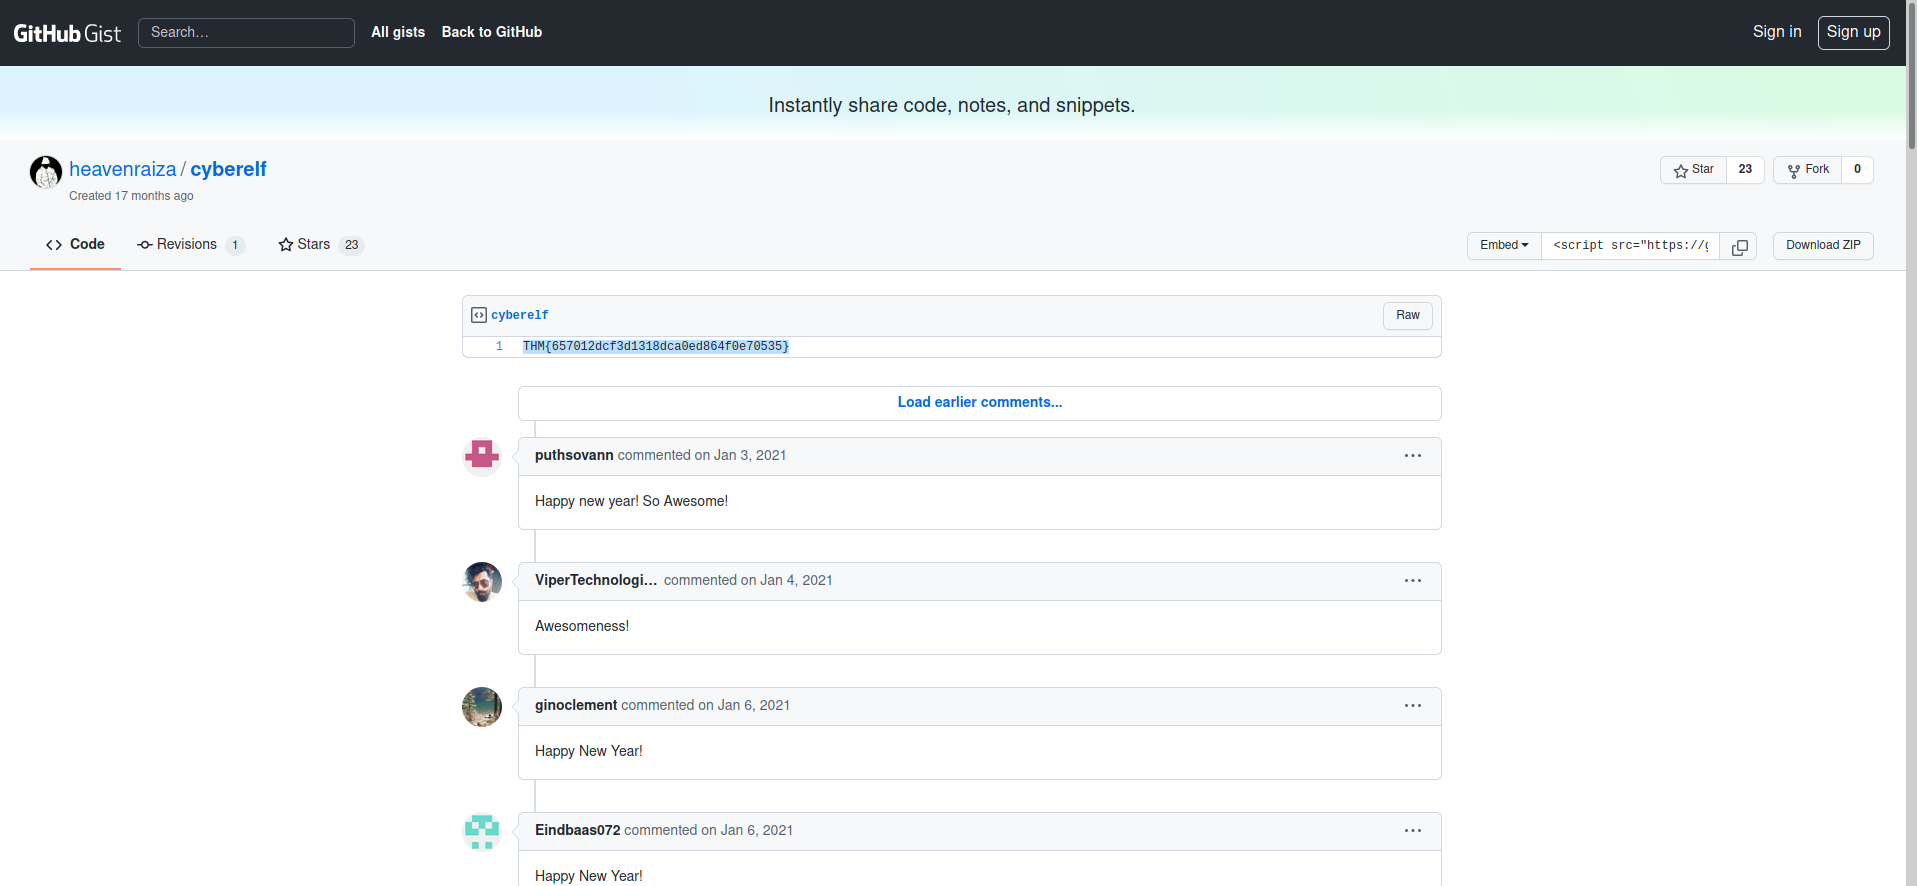Open puthsovann's pink avatar

pos(482,456)
